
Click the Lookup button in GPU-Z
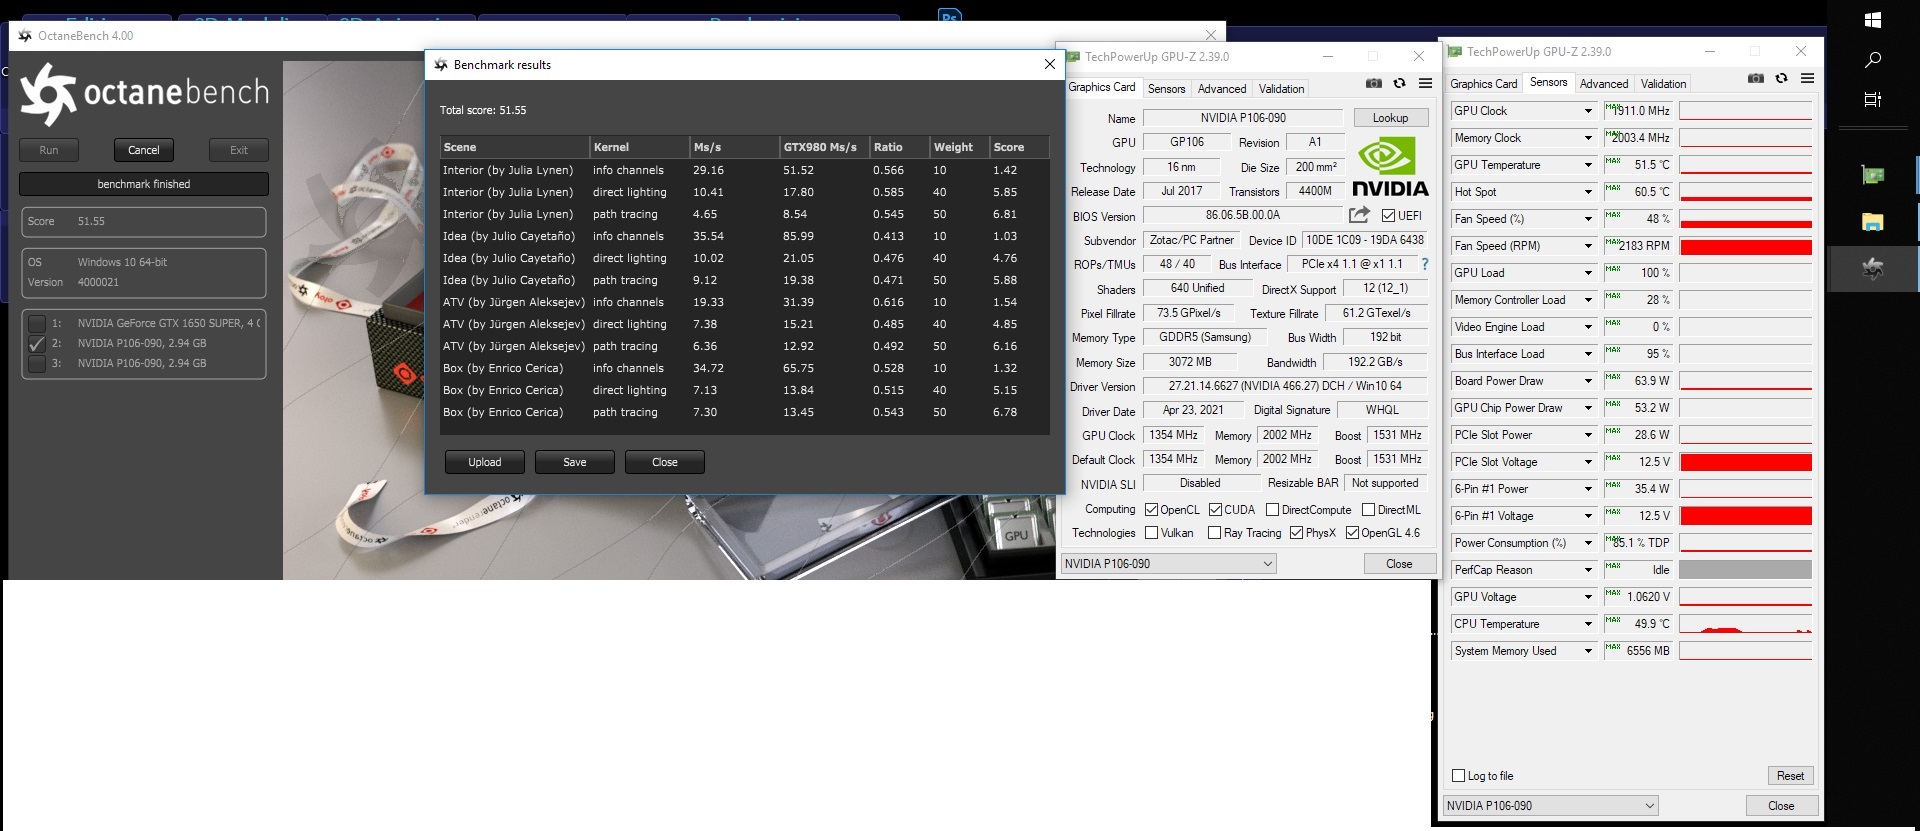pyautogui.click(x=1390, y=118)
